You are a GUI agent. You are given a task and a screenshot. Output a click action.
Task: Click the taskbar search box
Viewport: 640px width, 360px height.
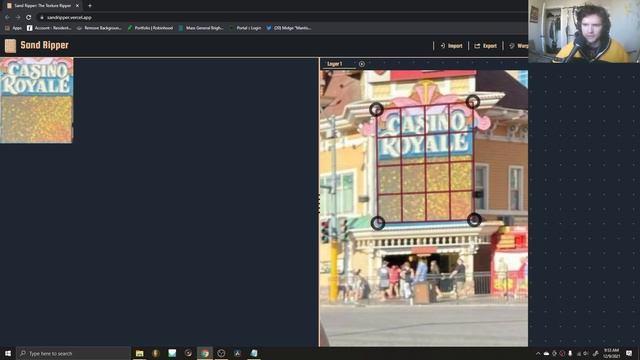[73, 353]
